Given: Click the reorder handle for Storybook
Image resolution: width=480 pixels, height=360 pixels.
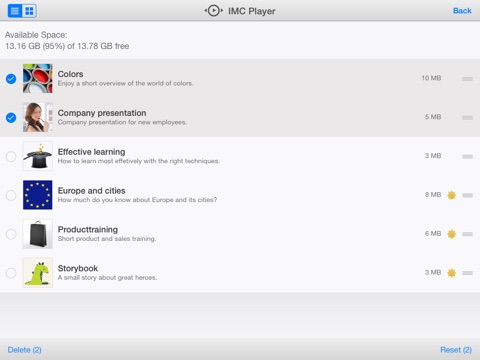Looking at the screenshot, I should point(467,273).
